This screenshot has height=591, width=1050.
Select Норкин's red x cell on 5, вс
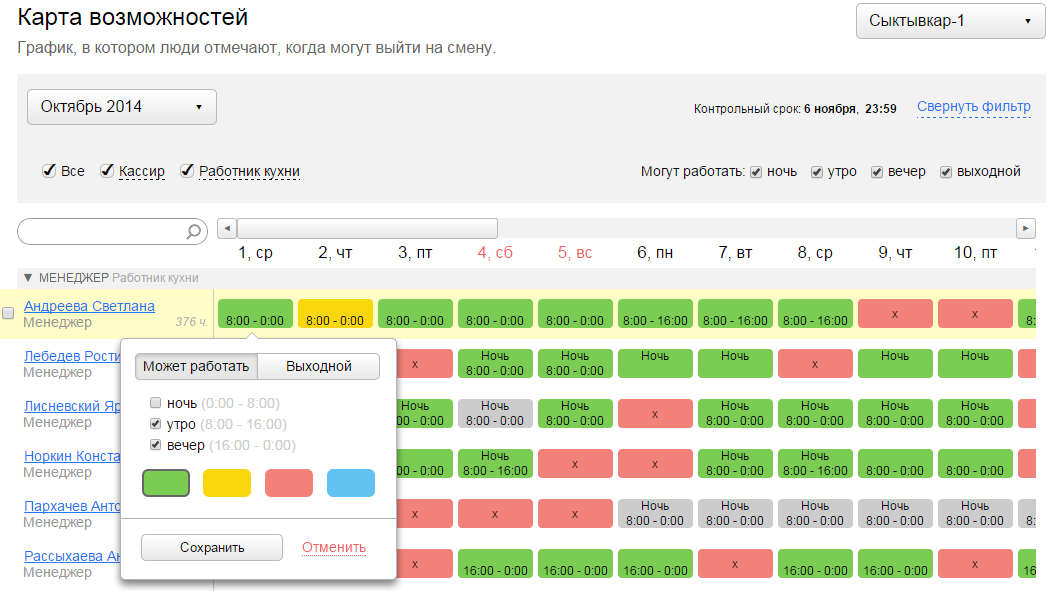(x=575, y=463)
